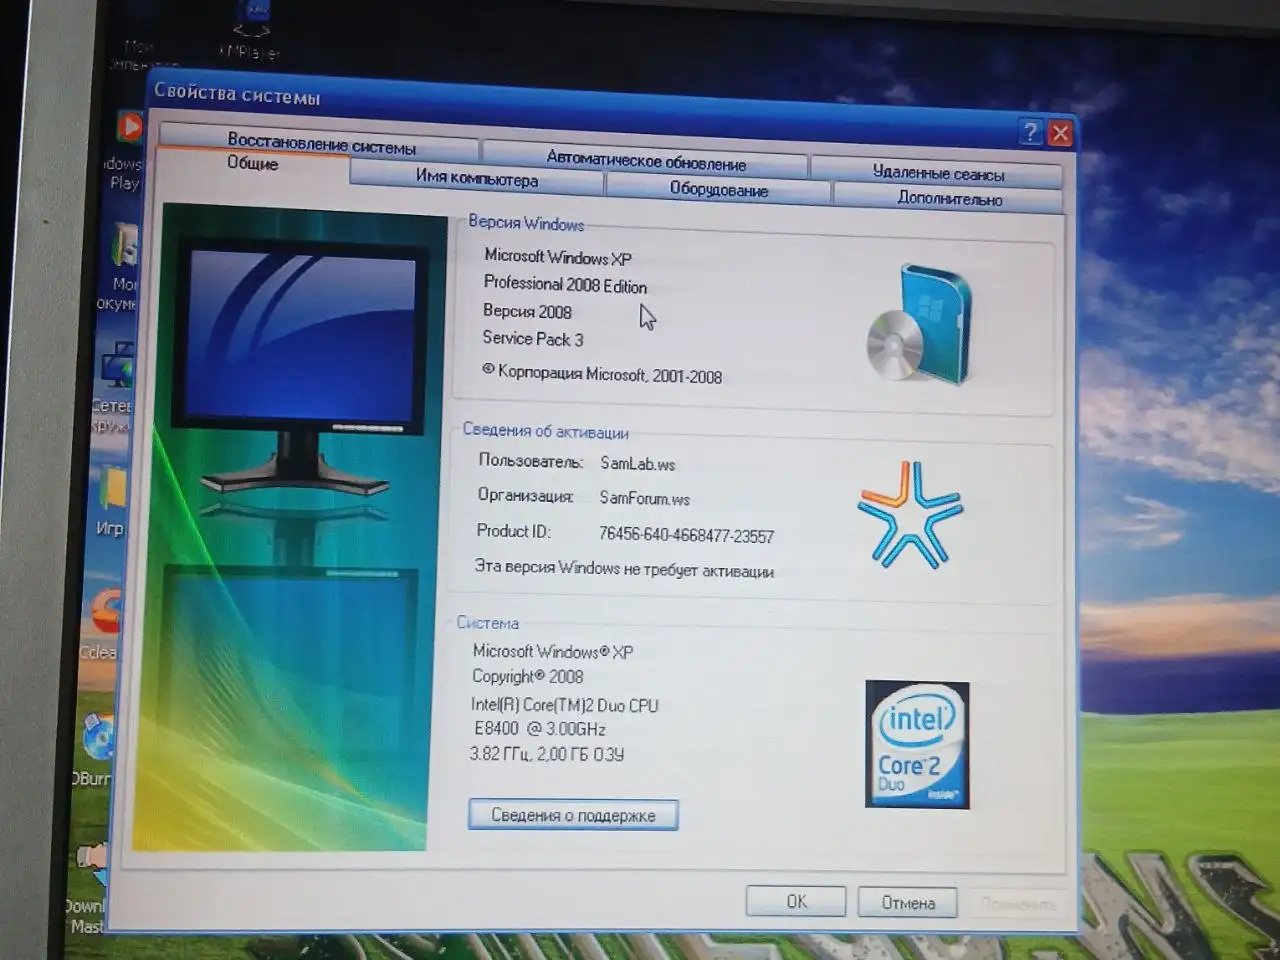Switch to the Дополнительно tab
This screenshot has width=1280, height=960.
click(x=948, y=198)
